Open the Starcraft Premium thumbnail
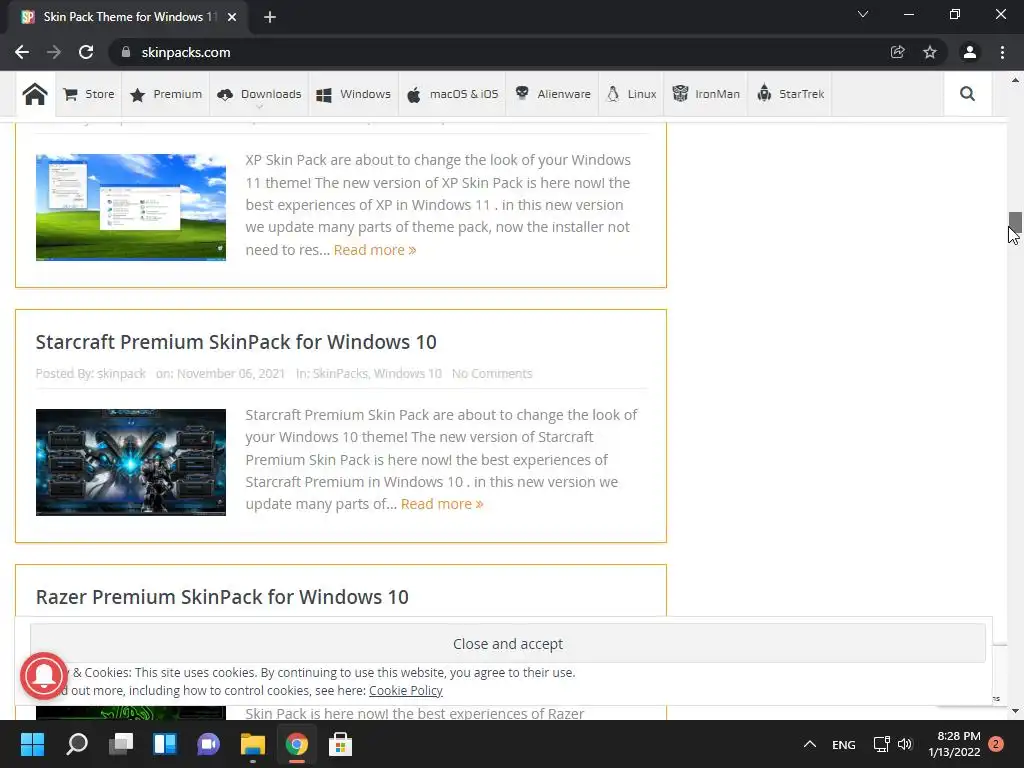 pos(131,462)
